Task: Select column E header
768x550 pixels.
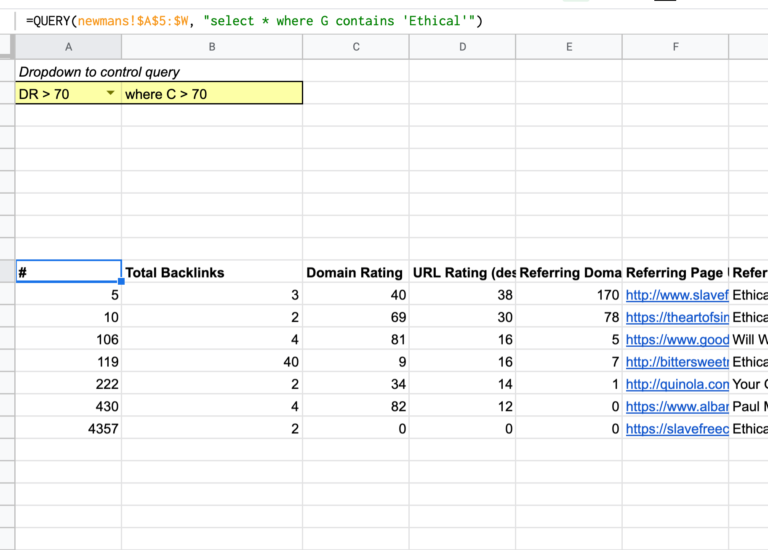Action: tap(568, 47)
